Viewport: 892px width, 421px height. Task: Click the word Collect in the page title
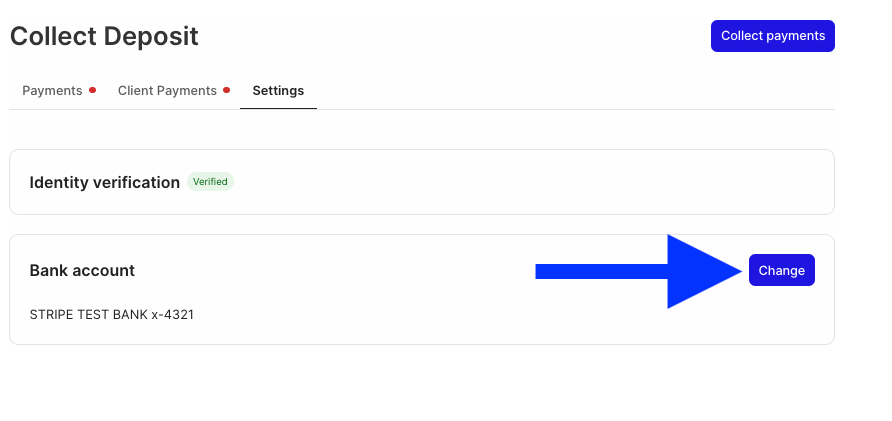[x=51, y=37]
